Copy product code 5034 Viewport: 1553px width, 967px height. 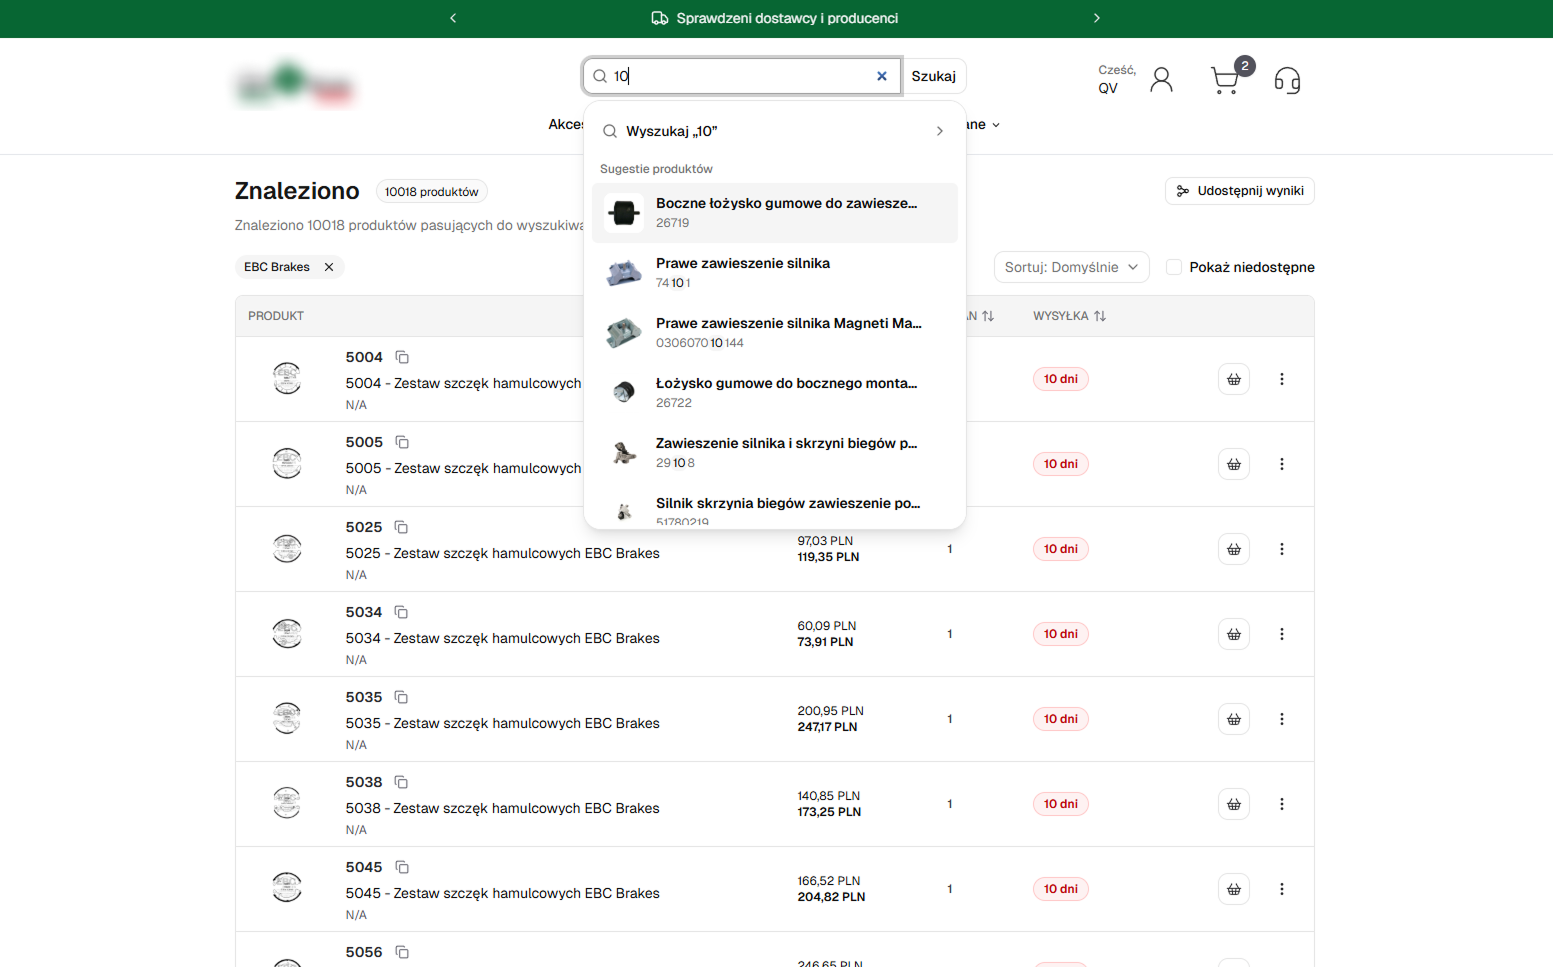point(401,612)
